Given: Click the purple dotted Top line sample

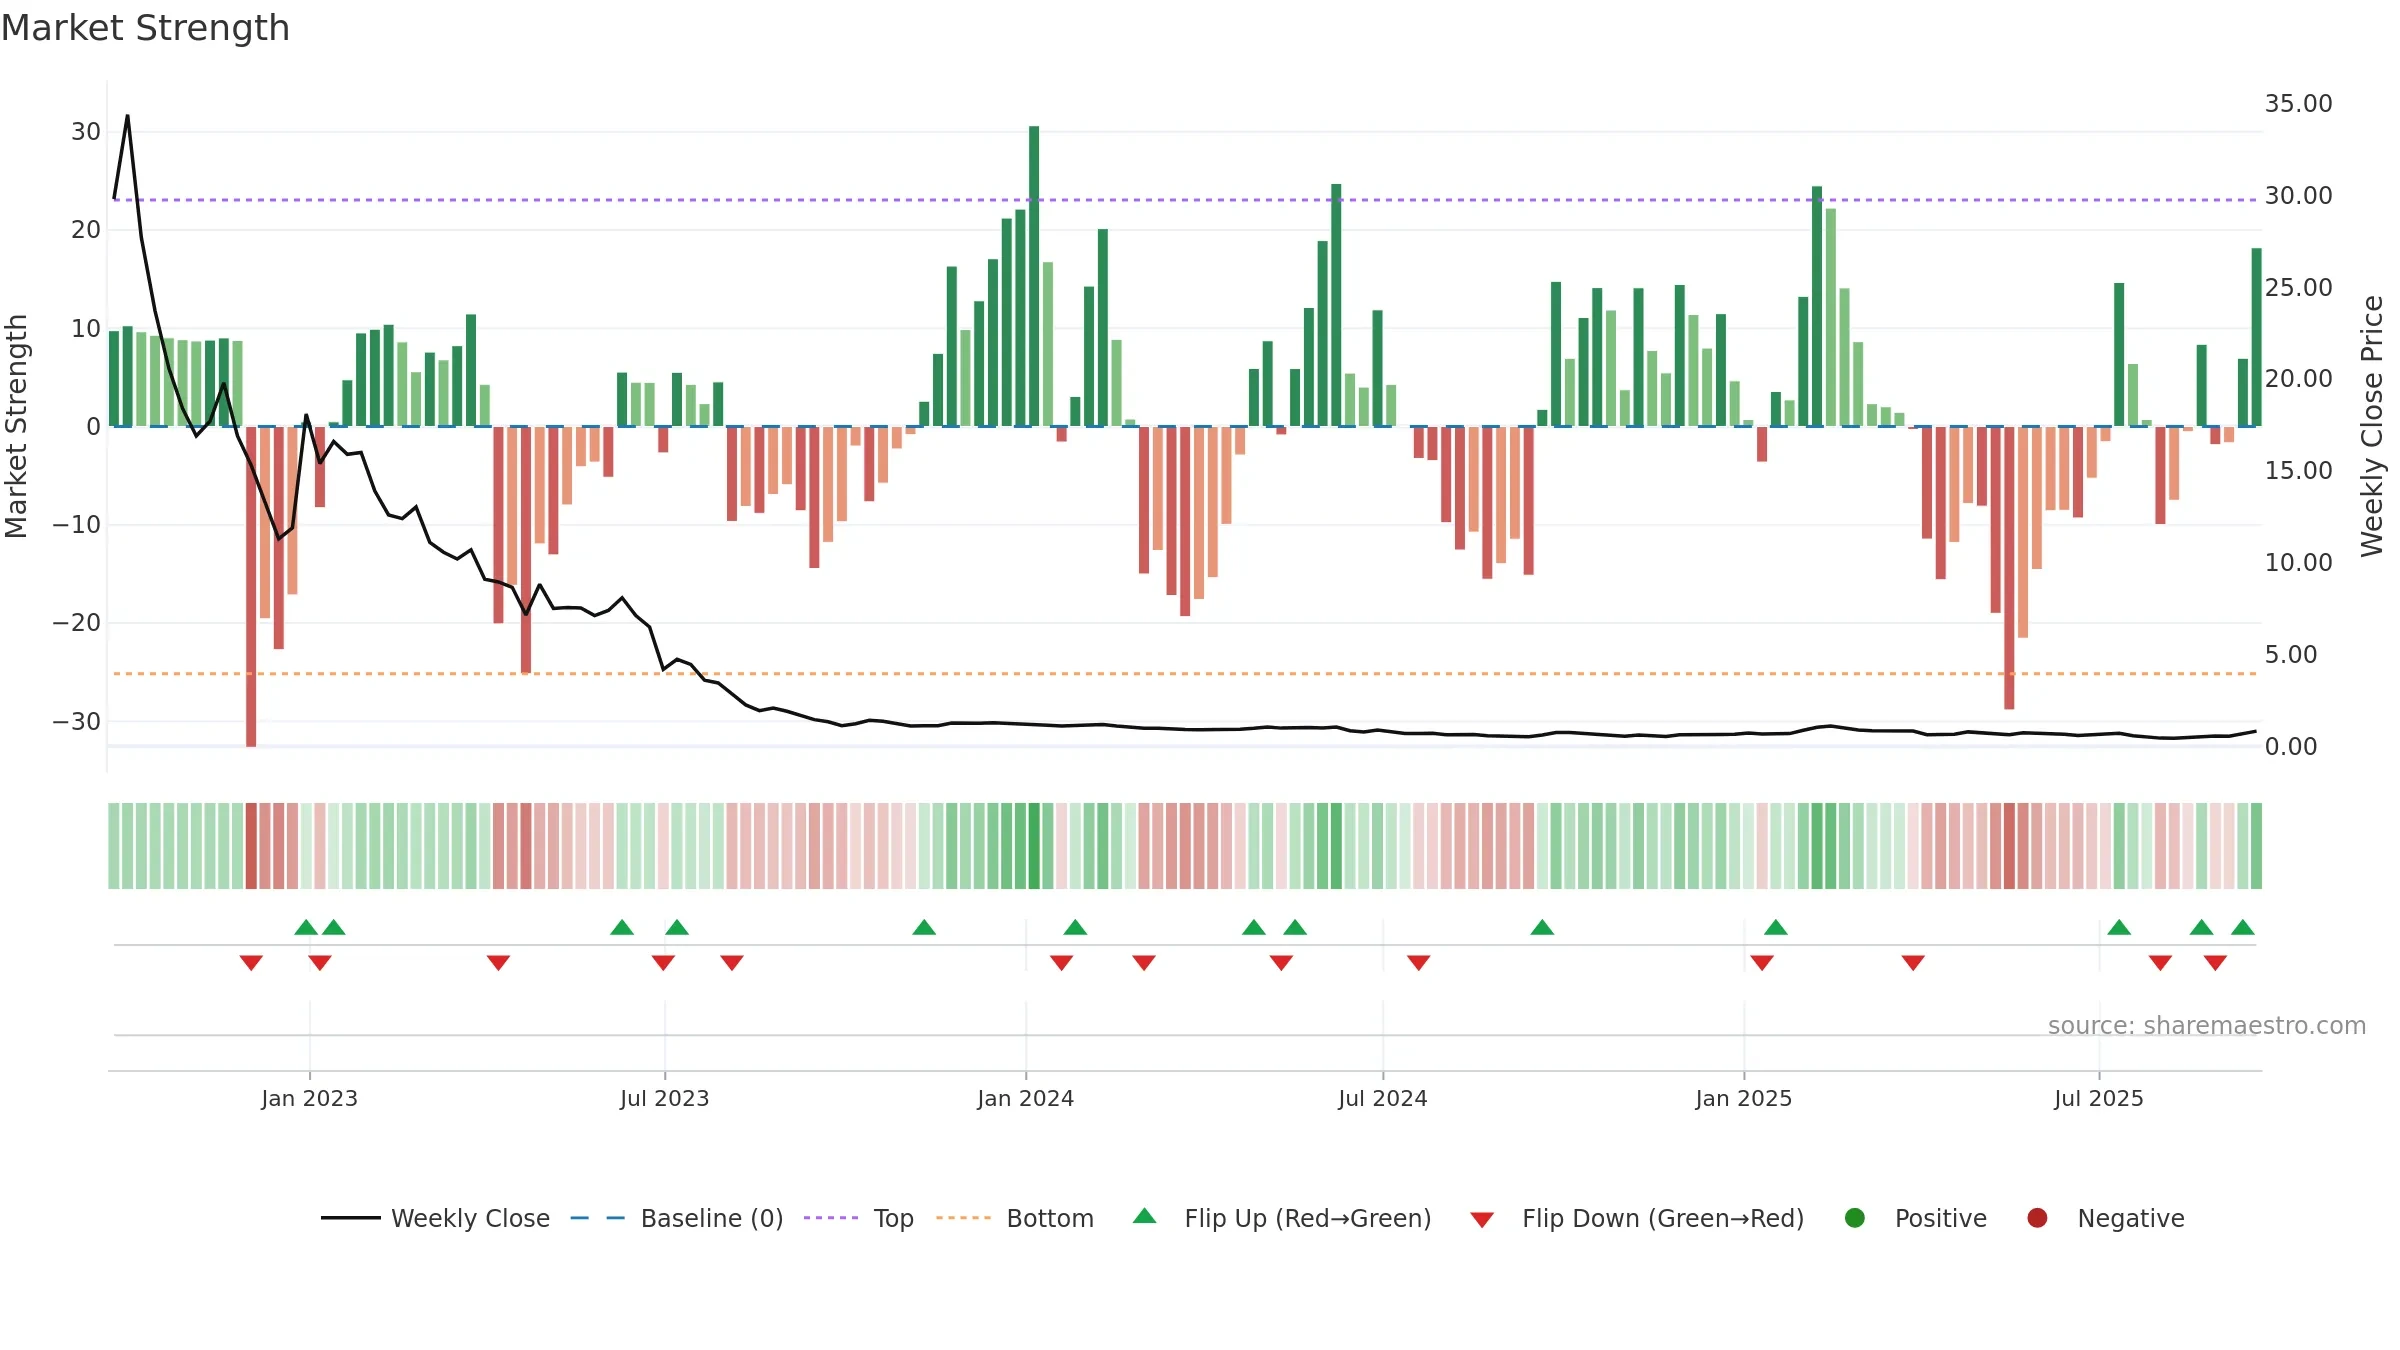Looking at the screenshot, I should (x=831, y=1218).
